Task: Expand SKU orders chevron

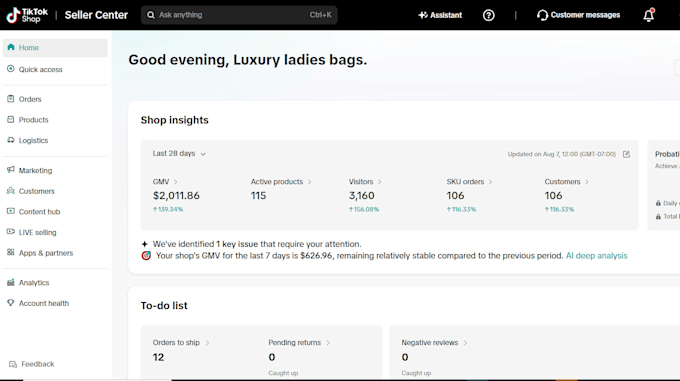Action: (x=490, y=182)
